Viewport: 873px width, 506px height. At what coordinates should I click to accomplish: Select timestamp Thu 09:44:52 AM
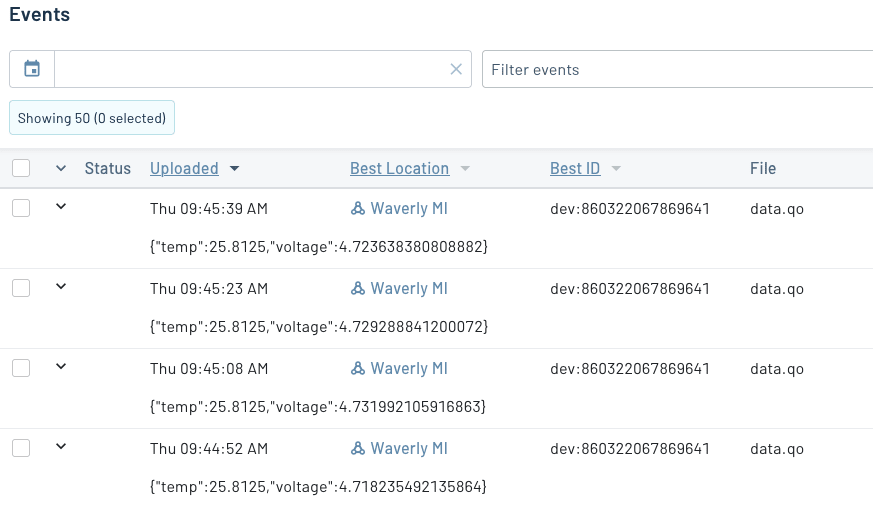[209, 449]
